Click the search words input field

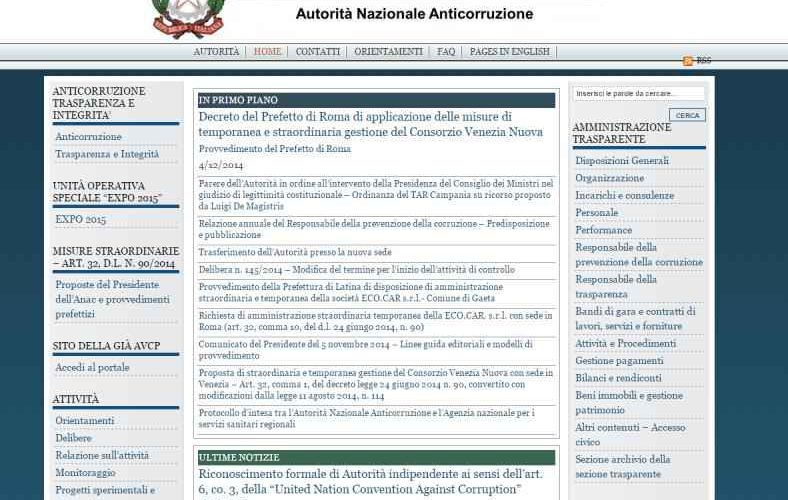[x=638, y=93]
